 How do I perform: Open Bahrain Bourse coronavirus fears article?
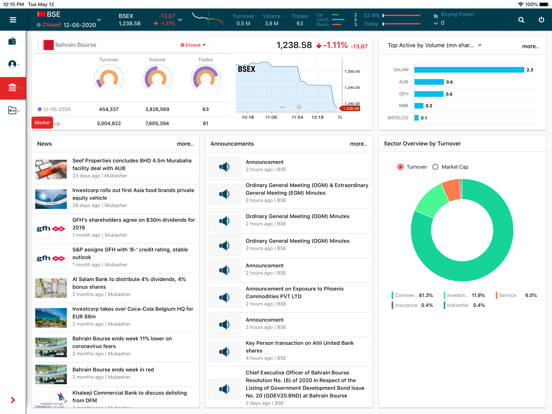click(x=122, y=342)
